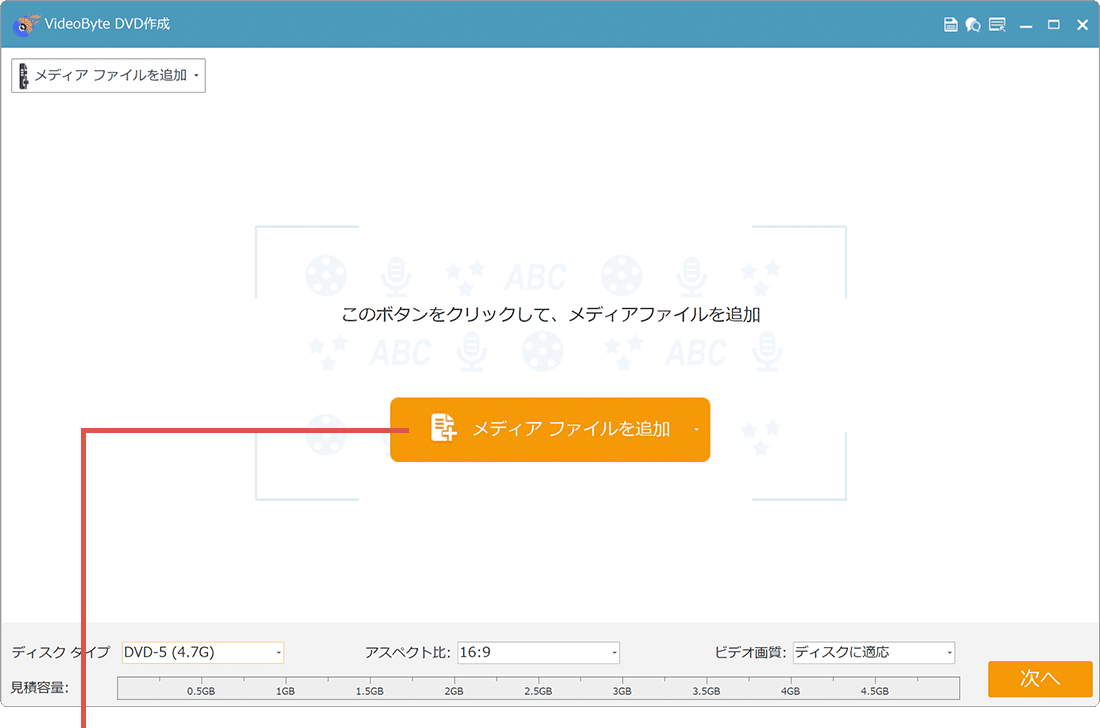This screenshot has width=1100, height=728.
Task: Click the dropdown arrow beside ディスク タイプ selector
Action: click(x=276, y=652)
